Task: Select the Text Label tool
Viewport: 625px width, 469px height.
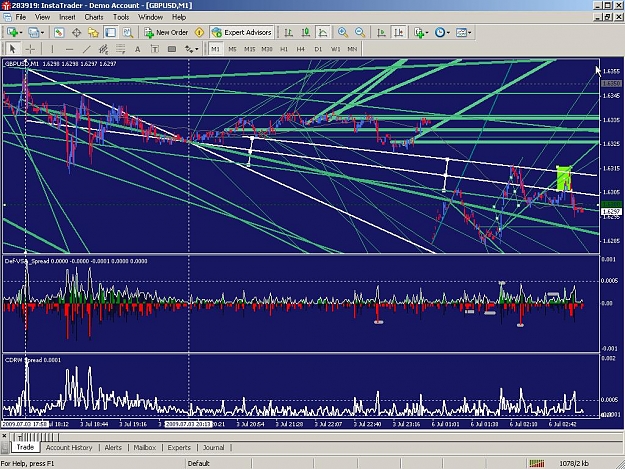Action: (155, 49)
